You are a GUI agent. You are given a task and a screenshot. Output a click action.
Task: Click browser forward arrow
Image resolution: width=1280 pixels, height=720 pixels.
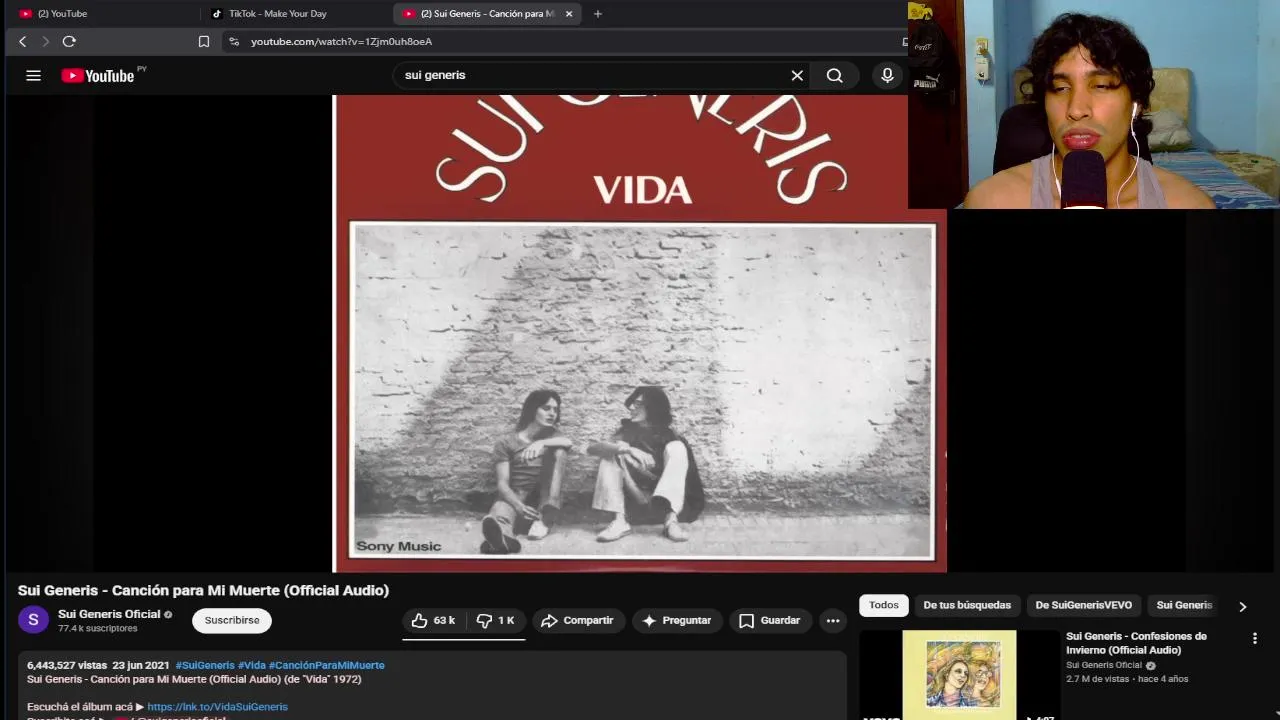pos(45,41)
